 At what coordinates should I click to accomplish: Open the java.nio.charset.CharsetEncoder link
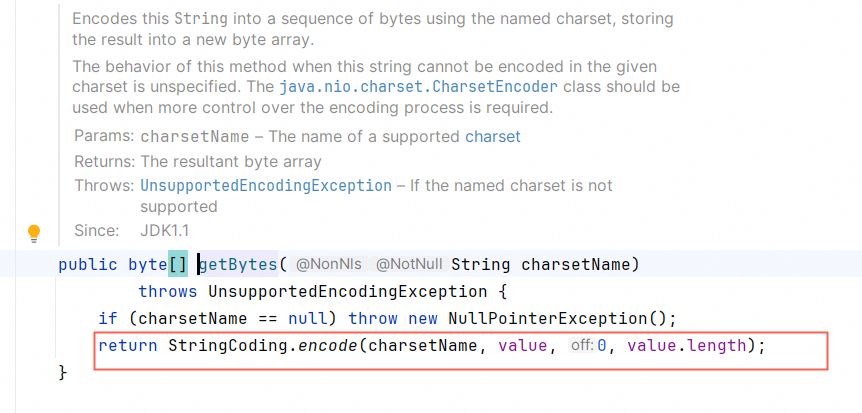[418, 87]
